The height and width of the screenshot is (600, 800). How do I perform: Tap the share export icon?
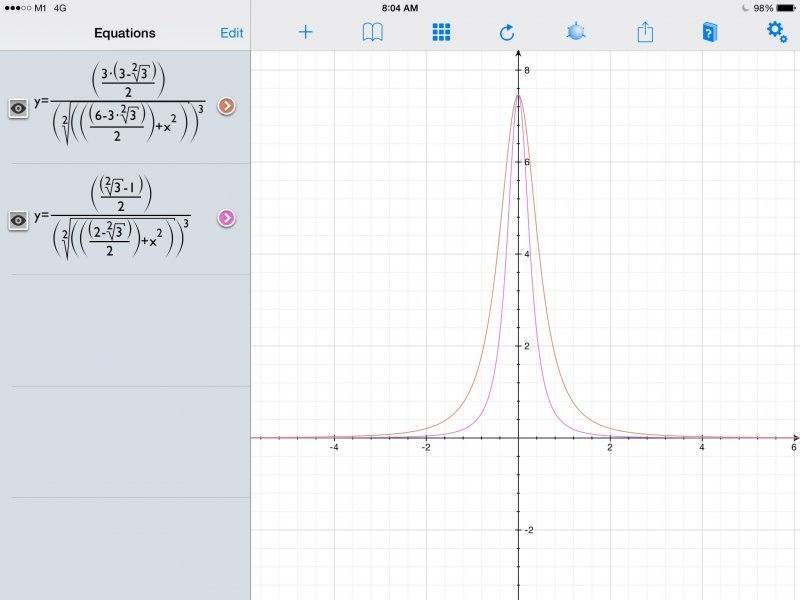point(645,32)
